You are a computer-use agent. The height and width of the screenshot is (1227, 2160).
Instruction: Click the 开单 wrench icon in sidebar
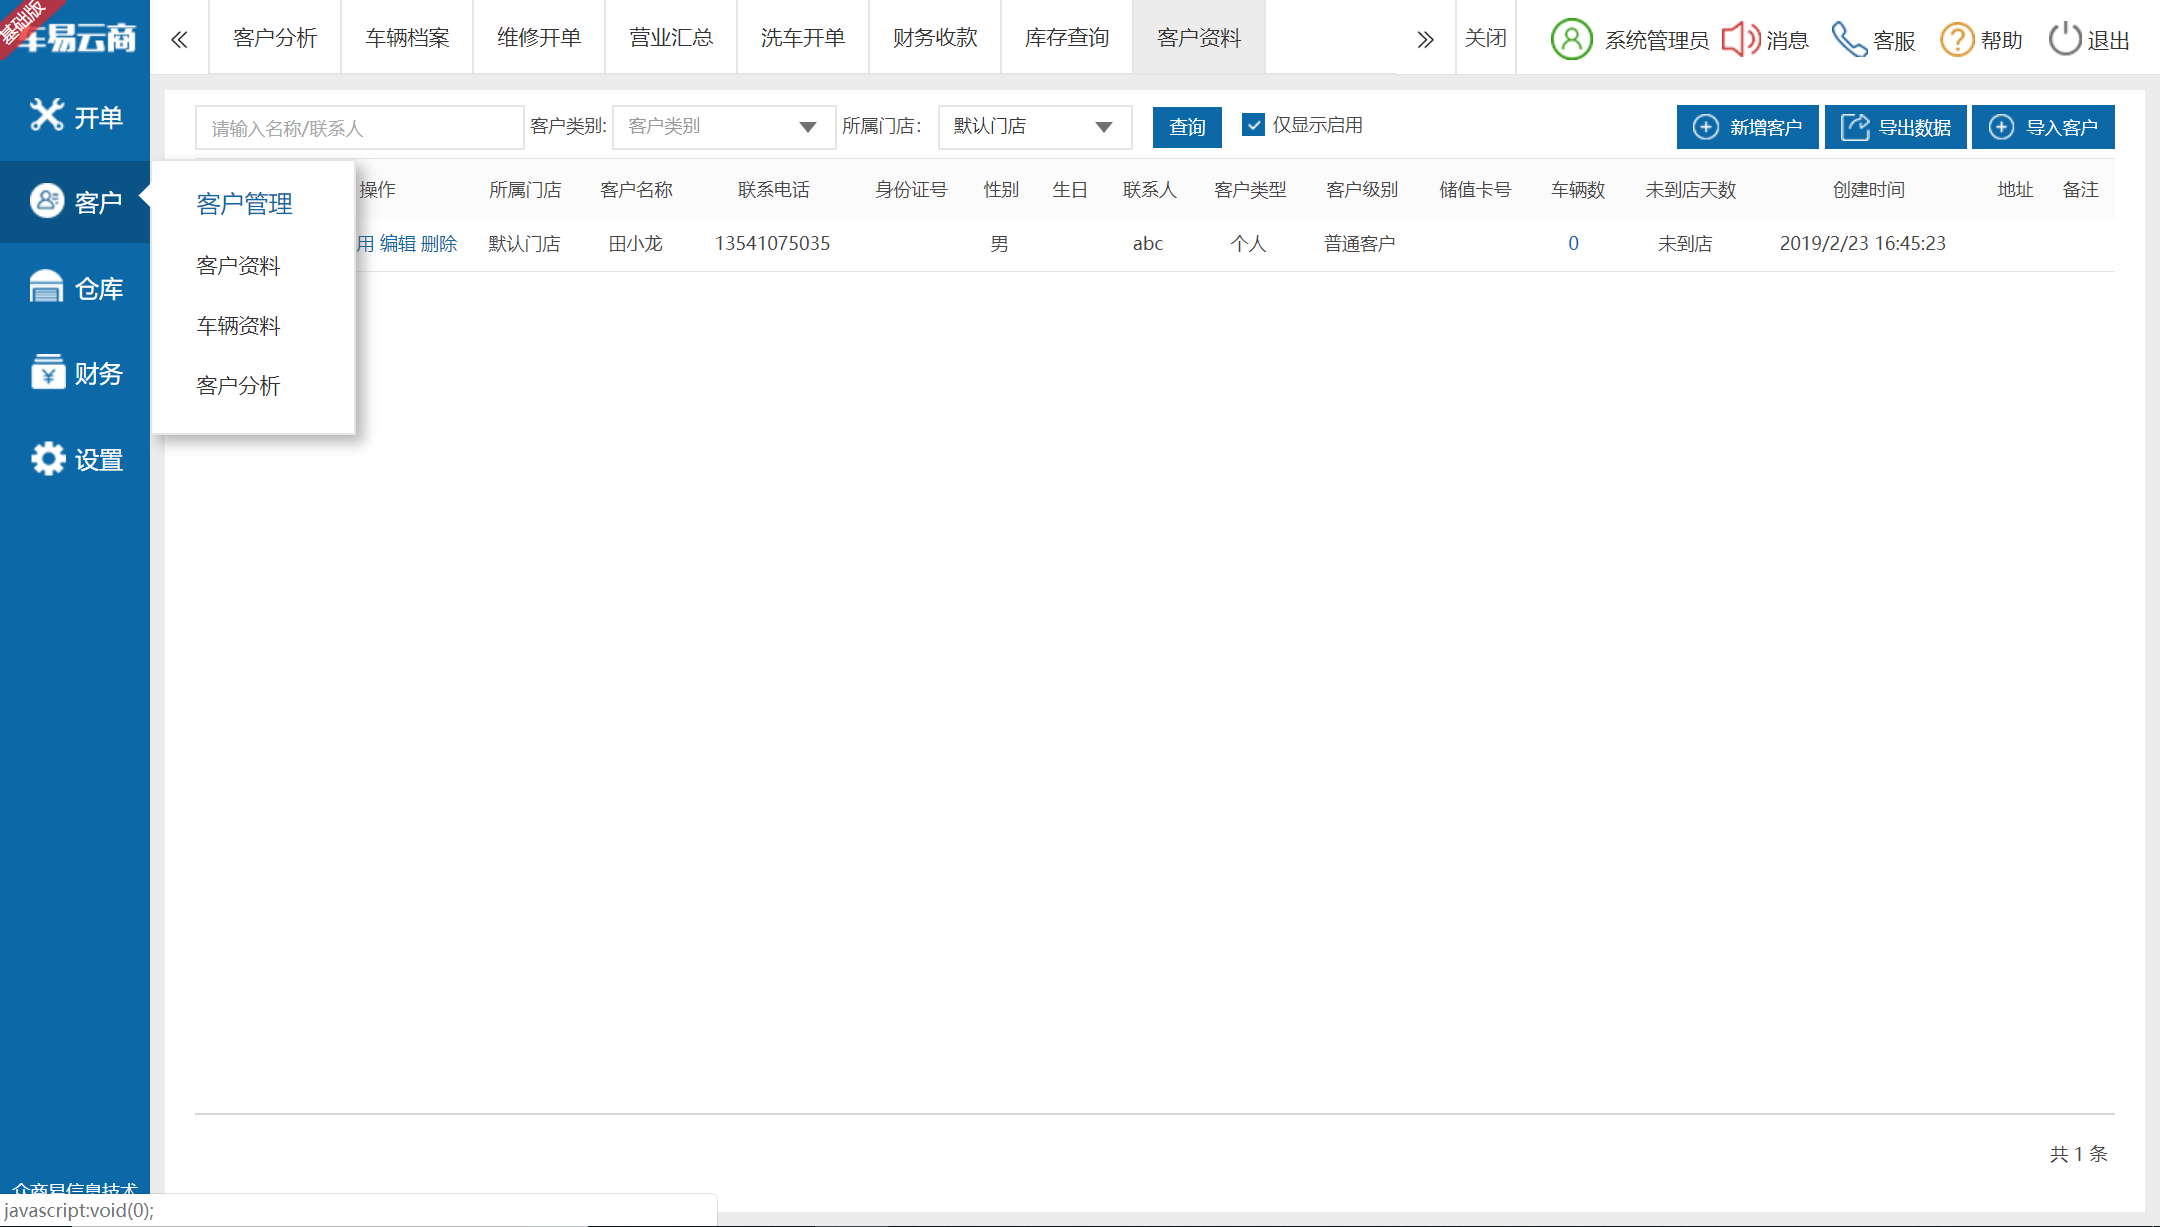coord(46,116)
